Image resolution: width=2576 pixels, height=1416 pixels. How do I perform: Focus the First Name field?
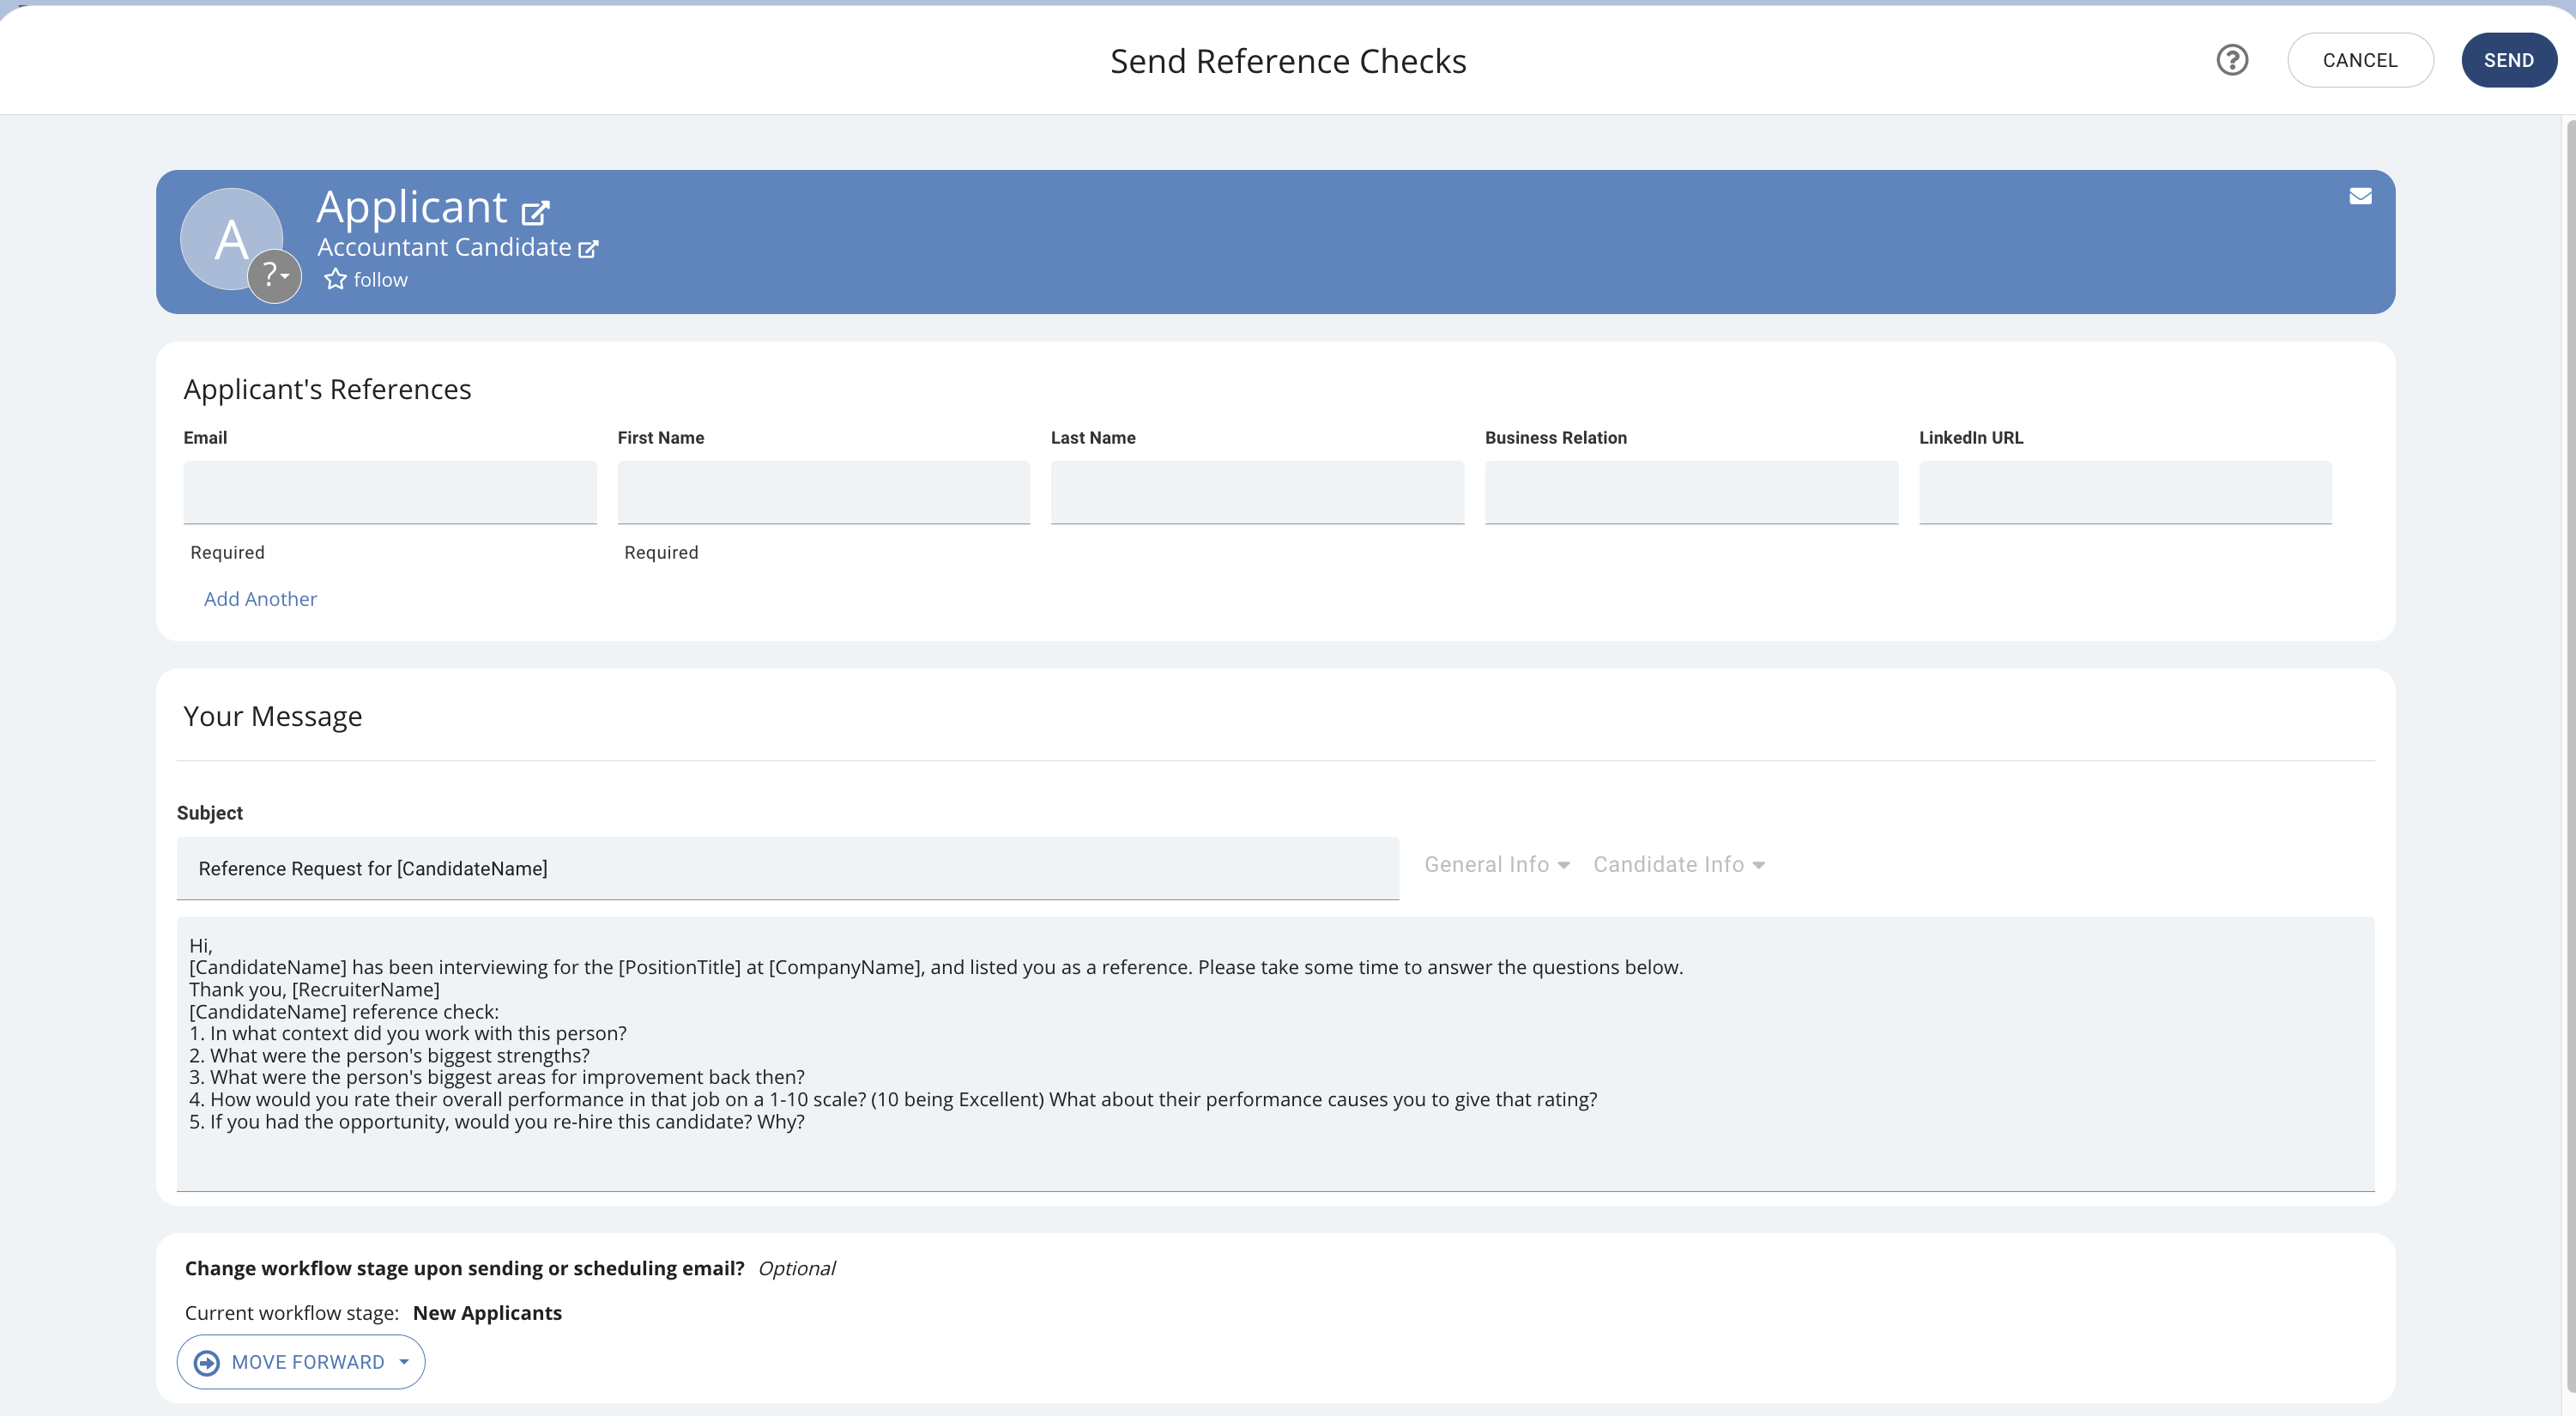(x=824, y=492)
